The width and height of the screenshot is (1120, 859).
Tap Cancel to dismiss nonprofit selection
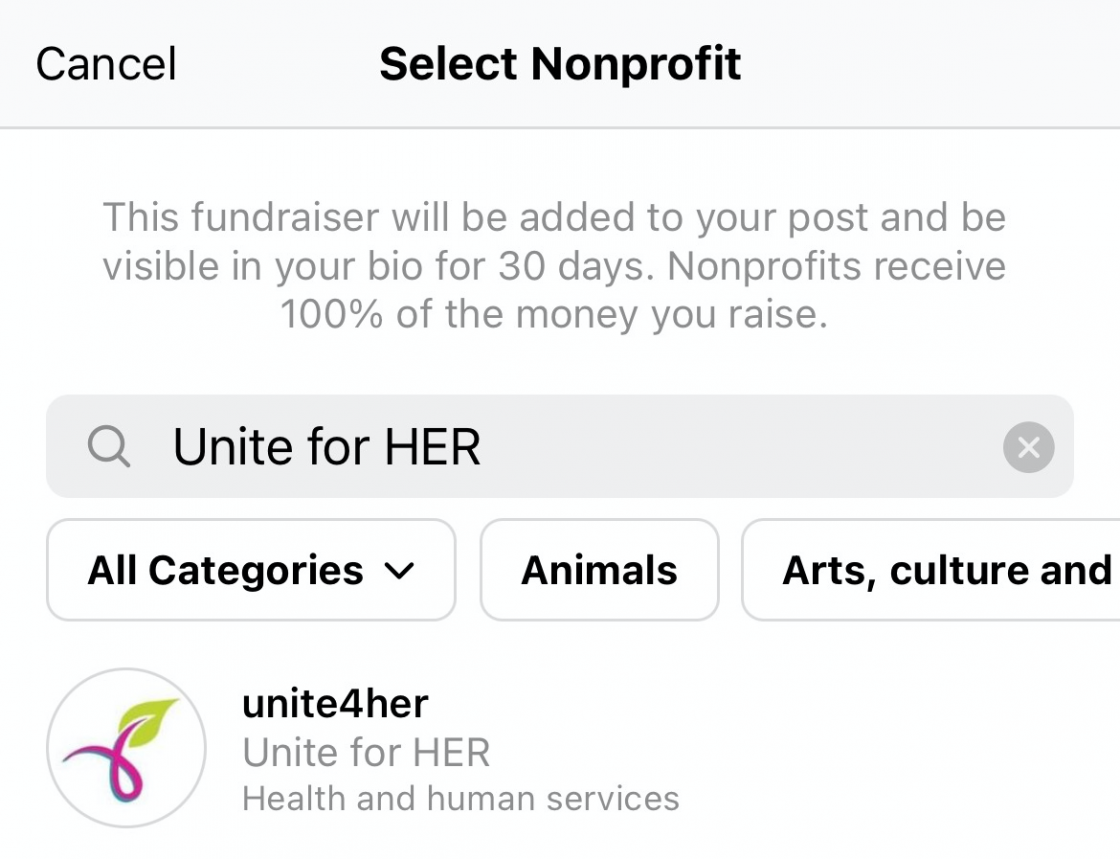click(x=106, y=64)
